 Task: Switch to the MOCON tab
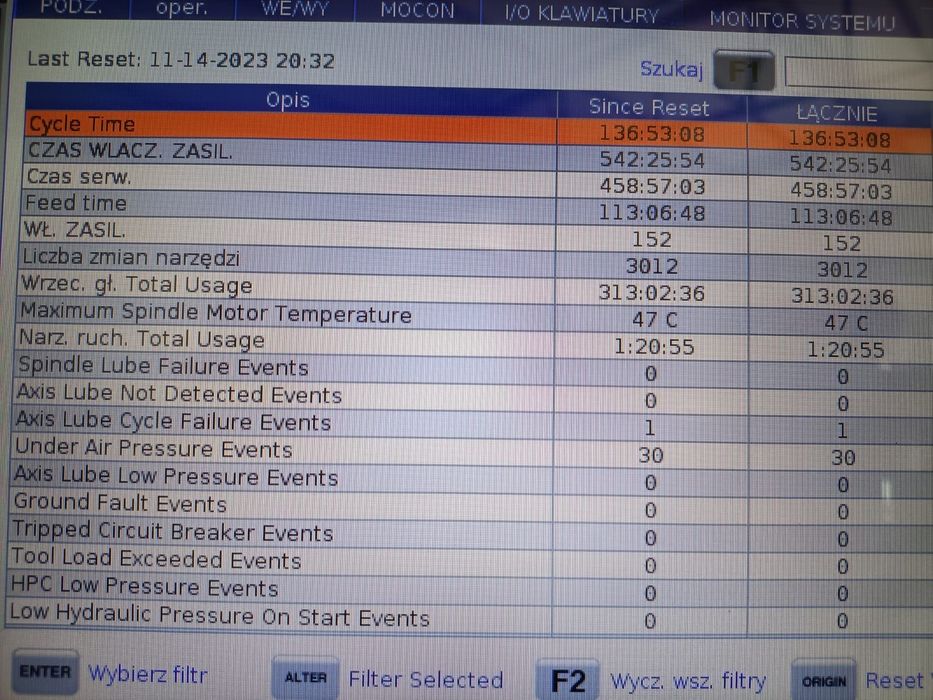coord(417,11)
